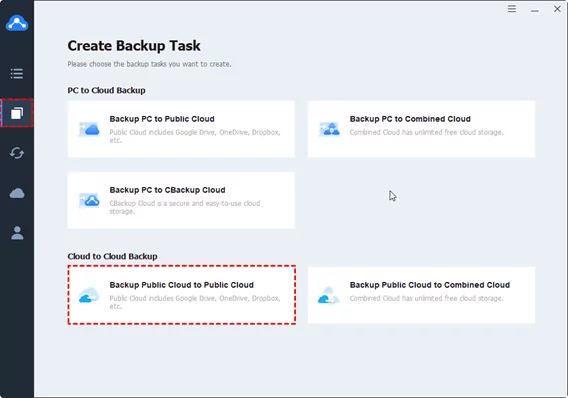Click the Public Cloud to Public Cloud icon
The height and width of the screenshot is (398, 568).
pyautogui.click(x=89, y=295)
